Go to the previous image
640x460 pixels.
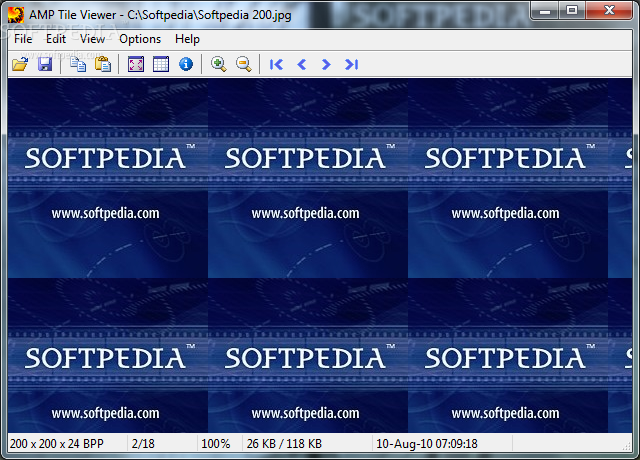click(x=302, y=64)
